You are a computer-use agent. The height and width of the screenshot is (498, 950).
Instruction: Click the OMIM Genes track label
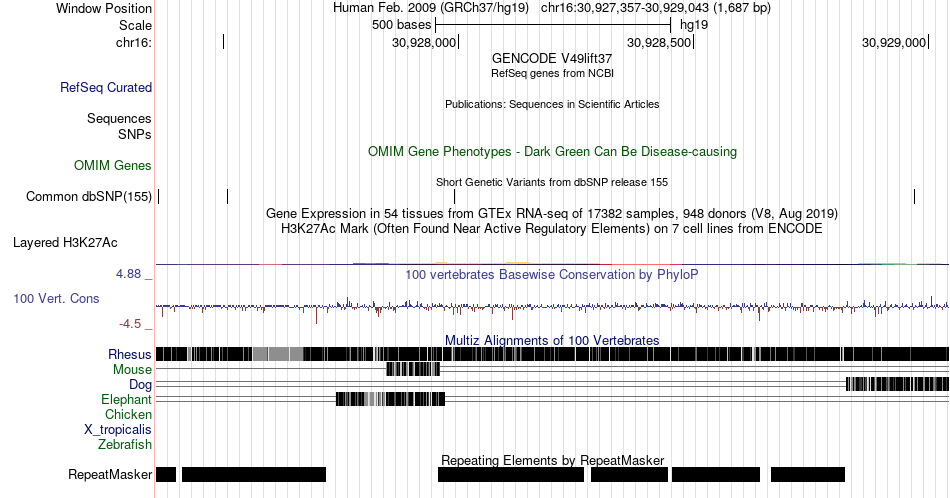click(x=113, y=165)
